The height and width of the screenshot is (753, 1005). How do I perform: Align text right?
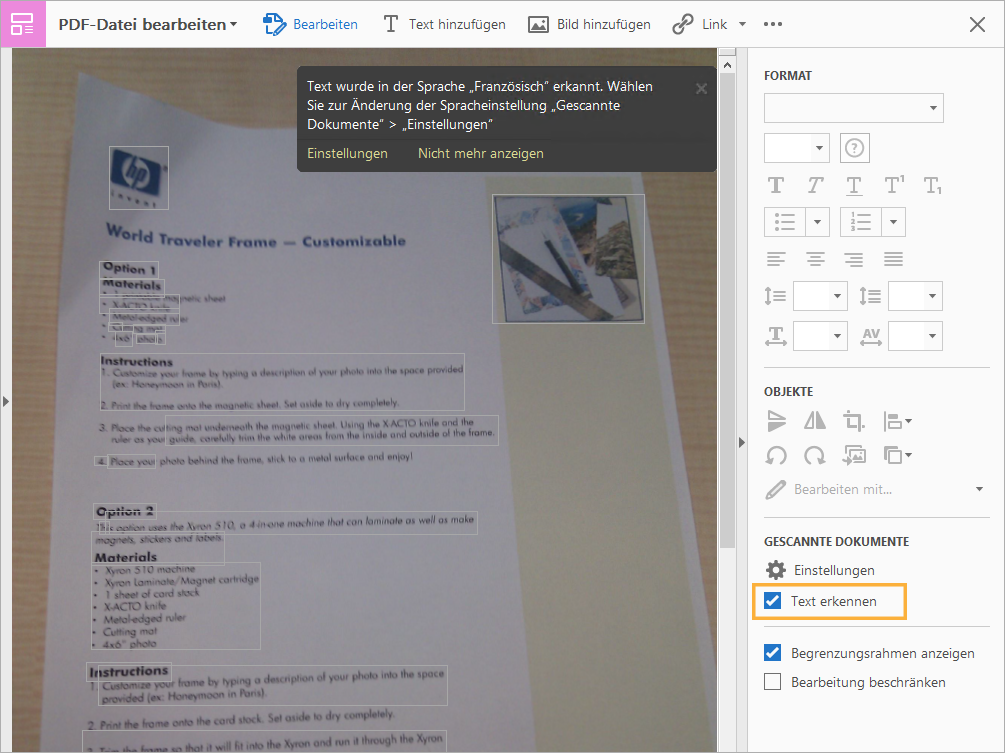click(x=853, y=259)
